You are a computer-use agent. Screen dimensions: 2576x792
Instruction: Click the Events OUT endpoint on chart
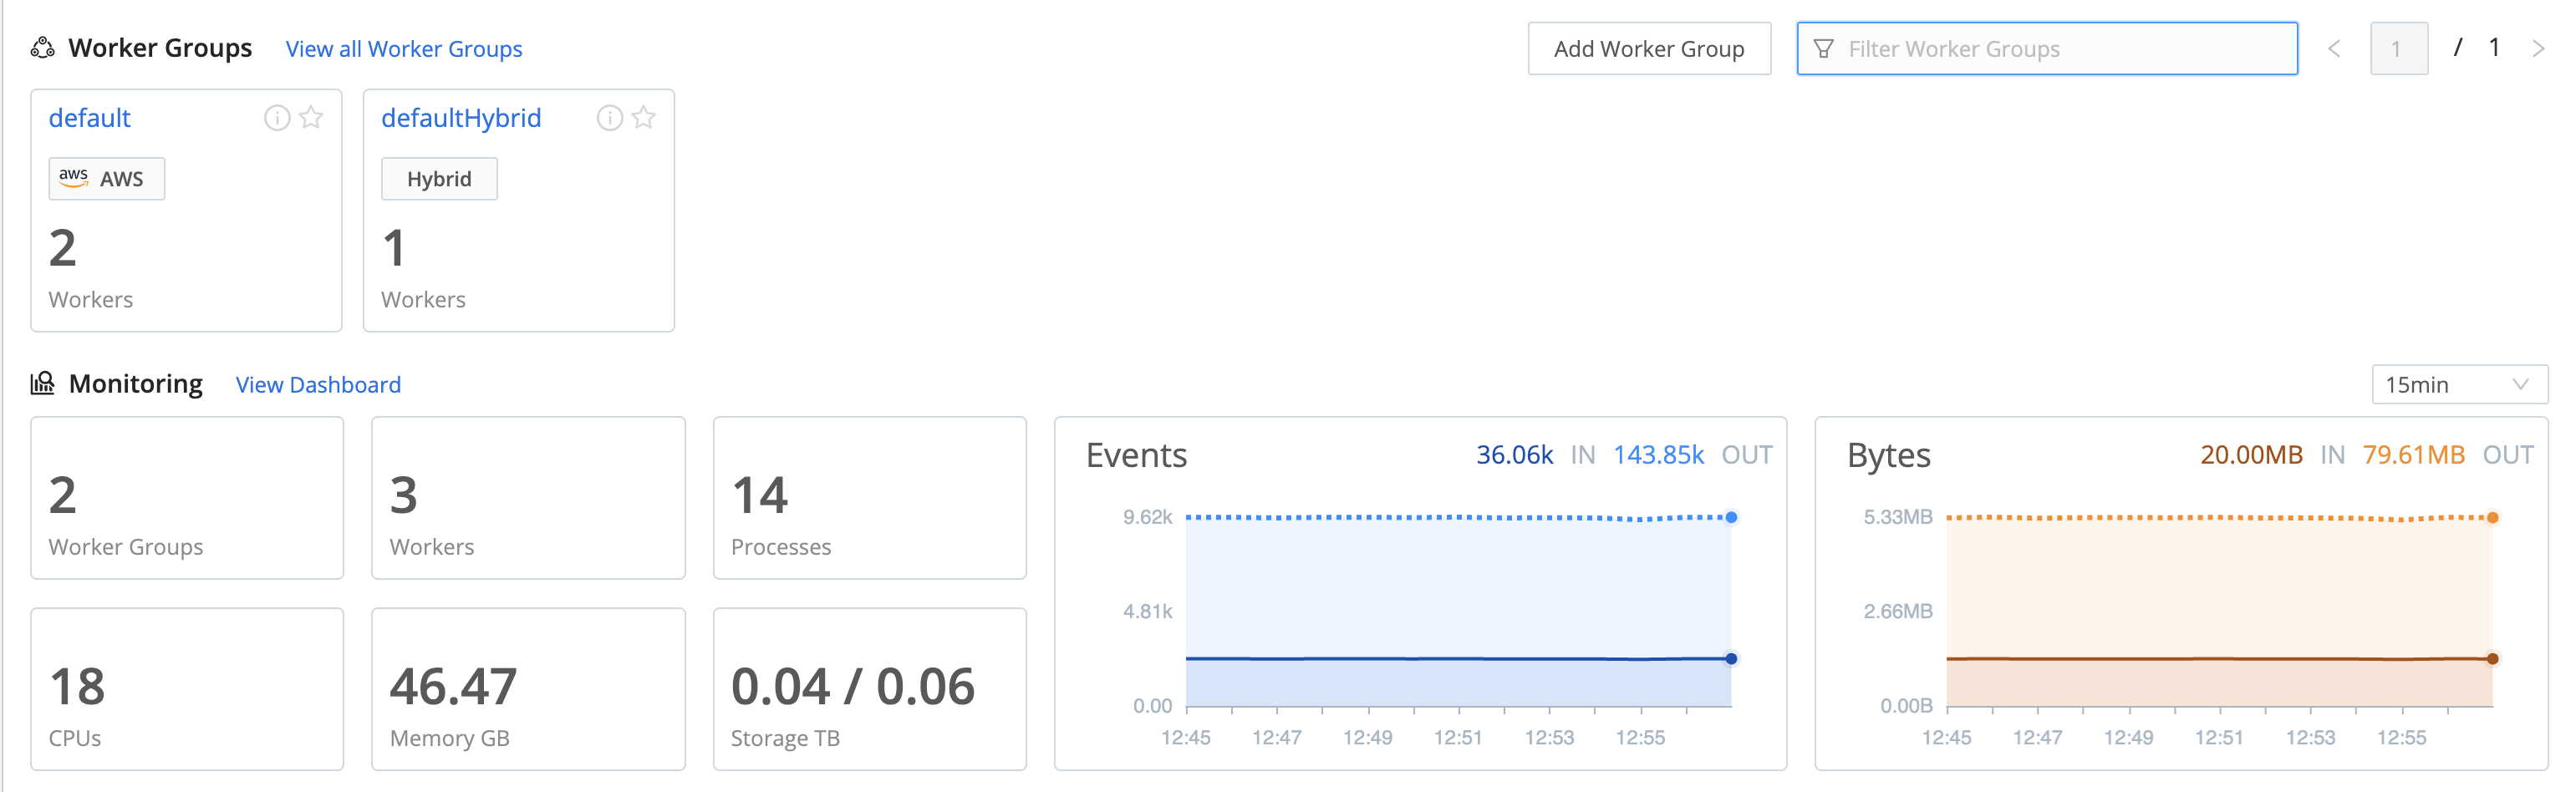point(1731,517)
